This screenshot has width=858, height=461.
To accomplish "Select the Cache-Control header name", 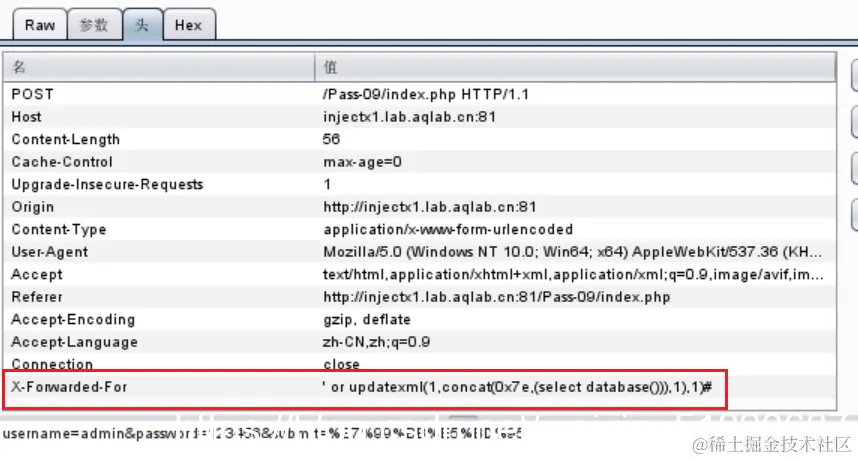I will point(62,162).
